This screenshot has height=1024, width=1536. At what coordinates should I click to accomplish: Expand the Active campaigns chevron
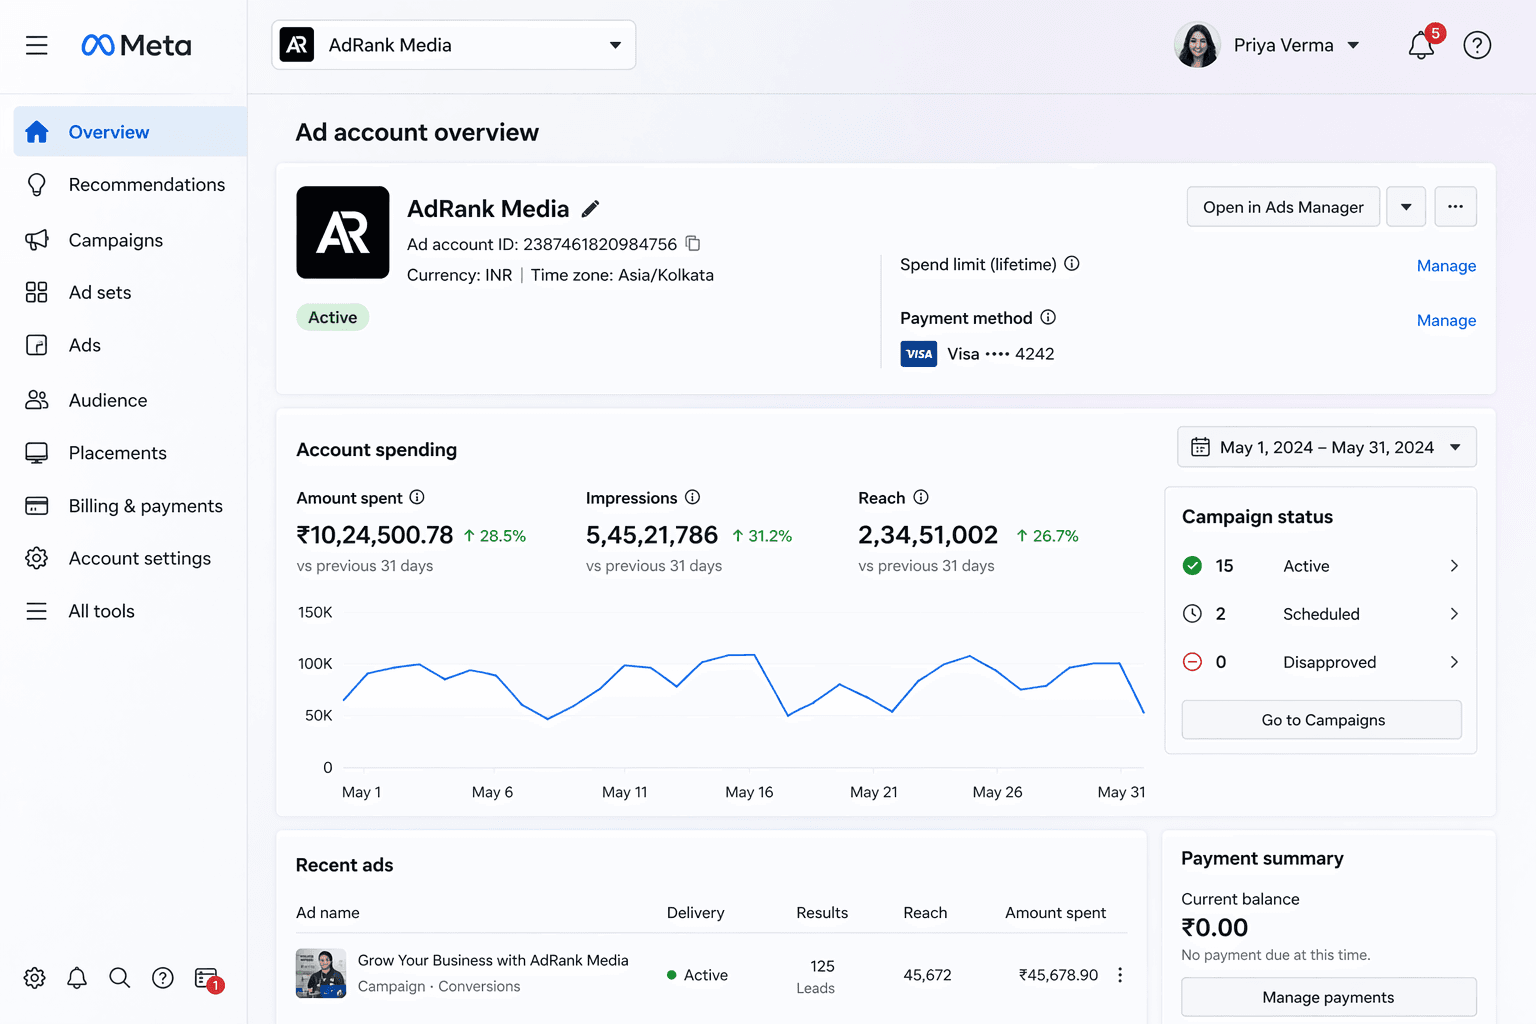coord(1454,566)
